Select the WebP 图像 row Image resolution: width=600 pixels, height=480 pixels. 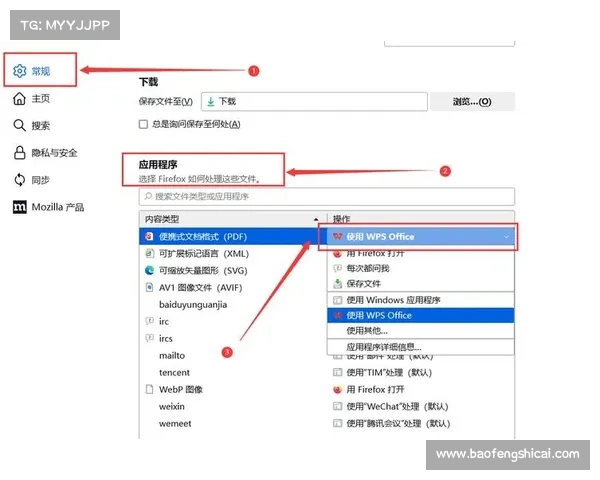point(180,389)
